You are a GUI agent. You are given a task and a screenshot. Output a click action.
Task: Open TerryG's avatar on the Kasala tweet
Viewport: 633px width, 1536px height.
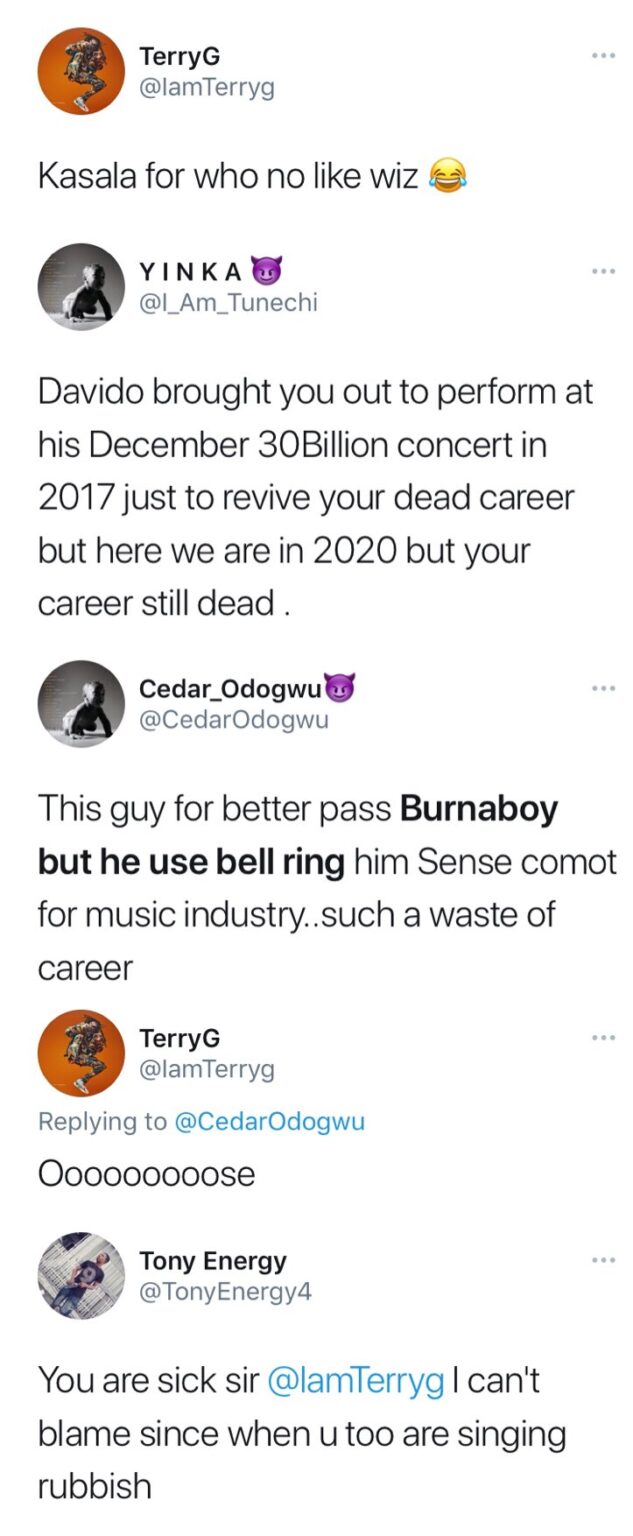81,72
